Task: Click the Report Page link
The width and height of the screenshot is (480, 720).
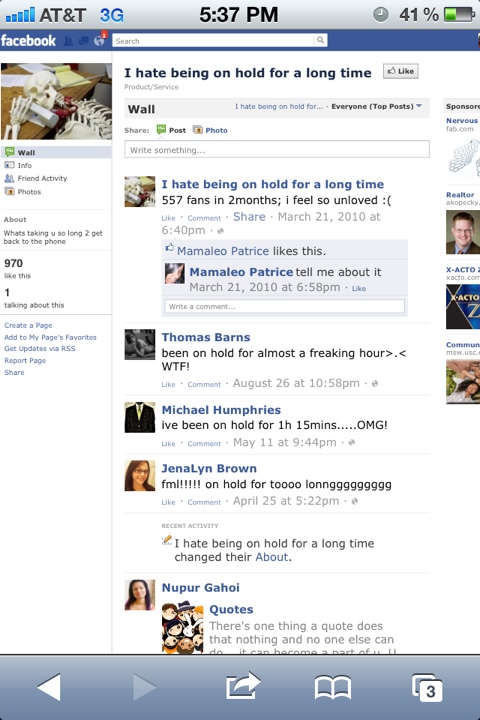Action: click(x=25, y=360)
